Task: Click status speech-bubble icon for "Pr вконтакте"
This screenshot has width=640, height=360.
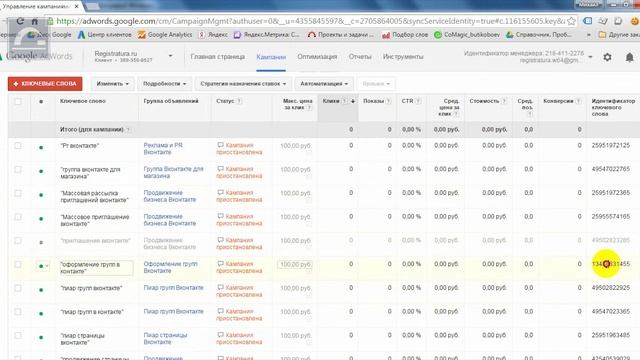Action: (220, 145)
